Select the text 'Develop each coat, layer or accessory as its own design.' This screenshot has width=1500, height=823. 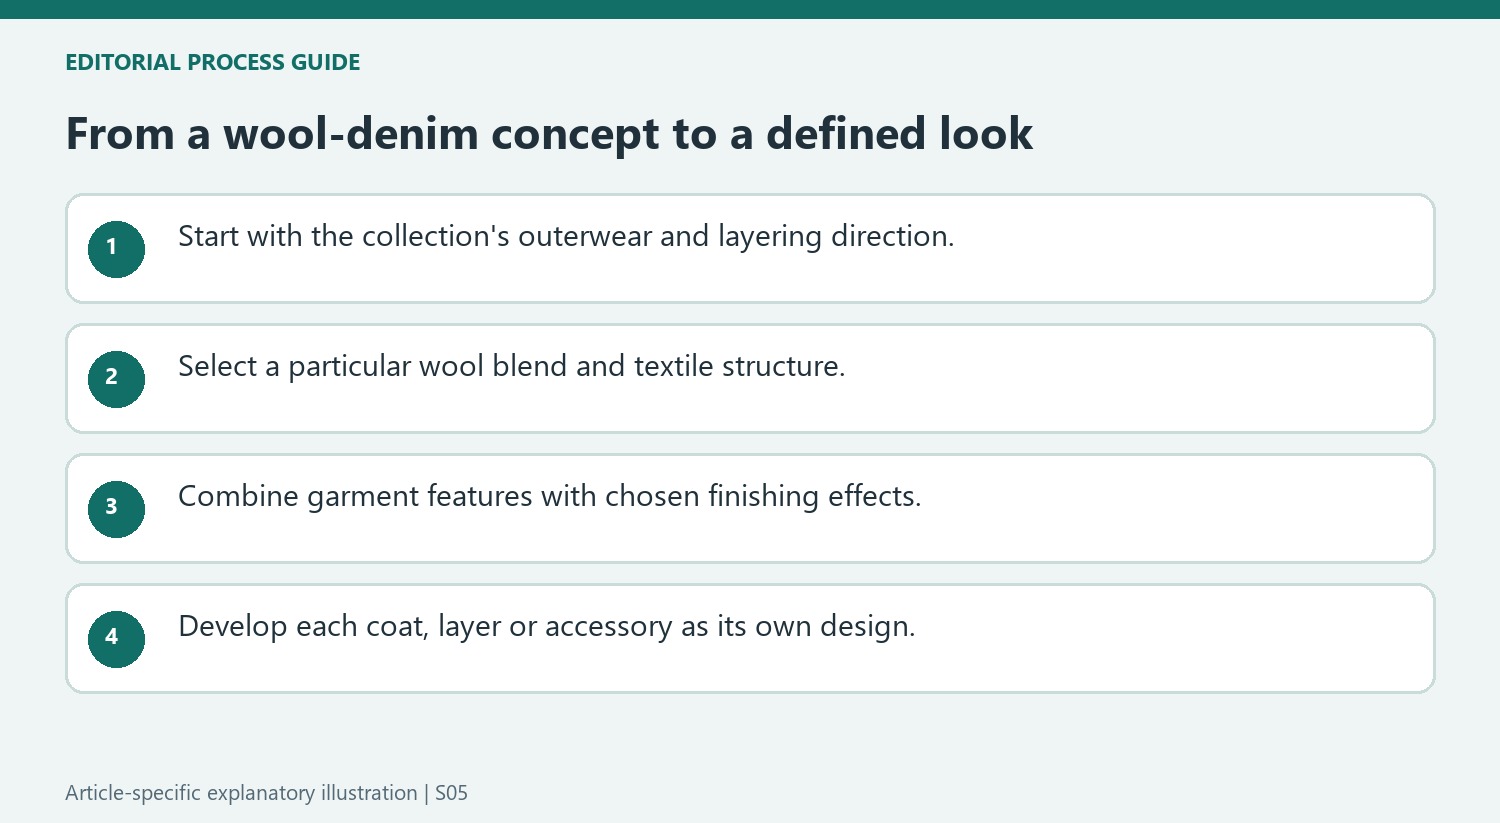(x=546, y=626)
